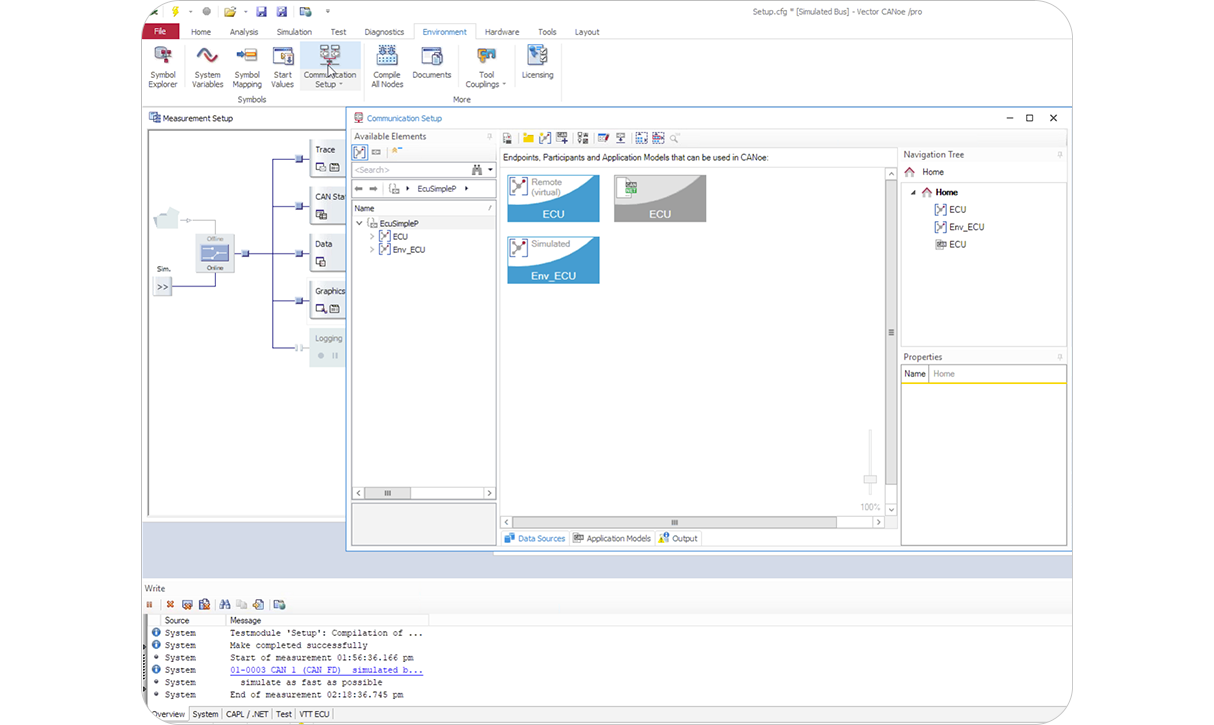Open the quick access toolbar customize dropdown

coord(326,12)
